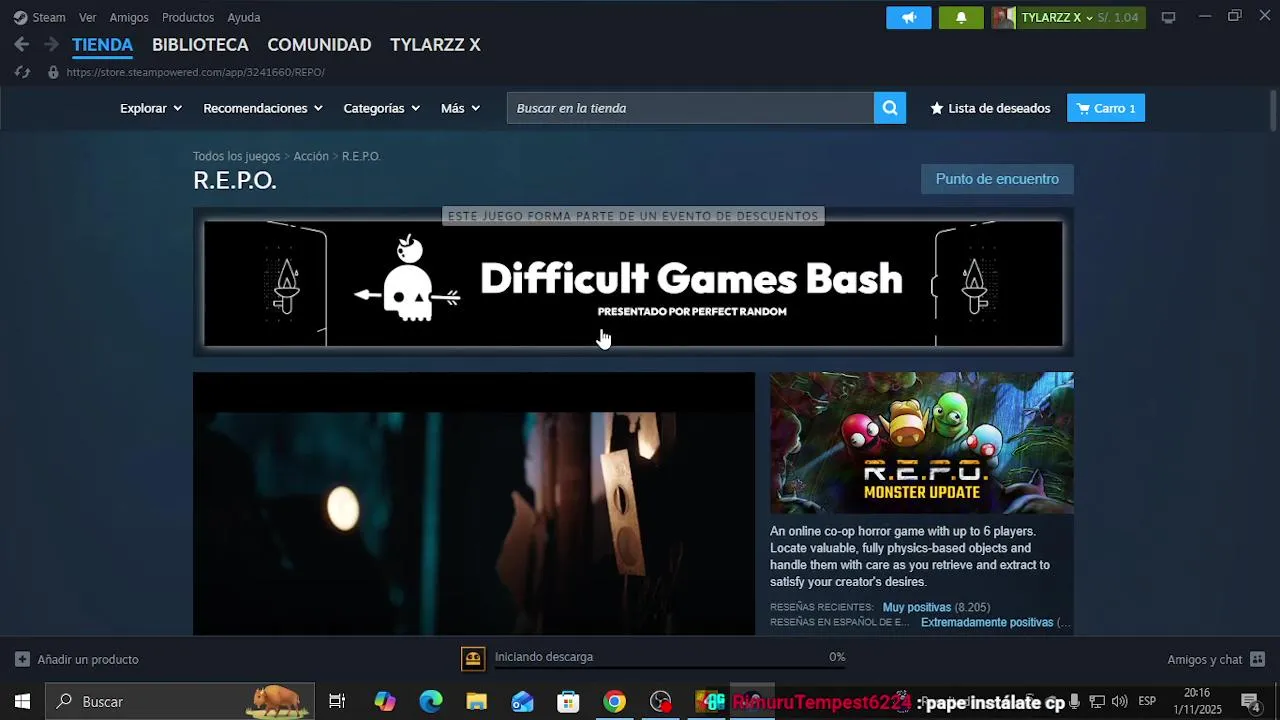Viewport: 1280px width, 720px height.
Task: Click the Añadir un producto plus icon
Action: (x=22, y=659)
